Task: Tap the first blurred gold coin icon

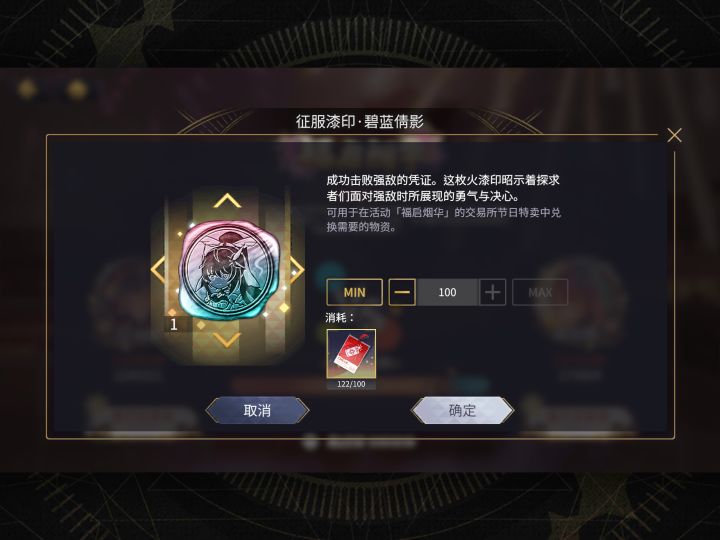Action: (27, 89)
